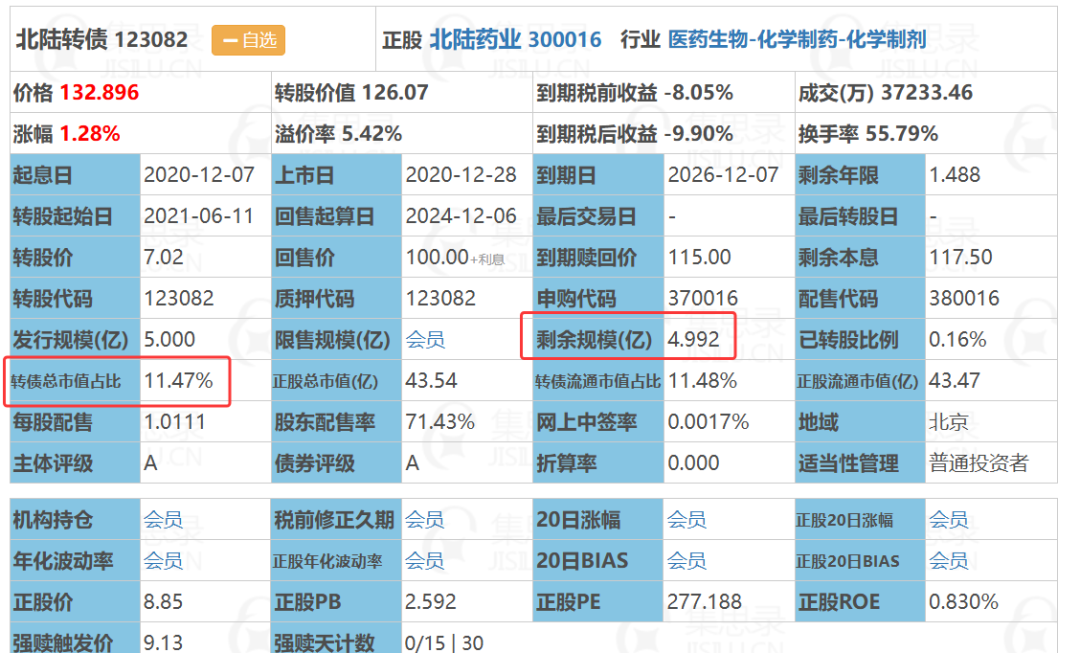Click the 会员 link beside 机构持仓
1080x653 pixels.
pos(163,519)
